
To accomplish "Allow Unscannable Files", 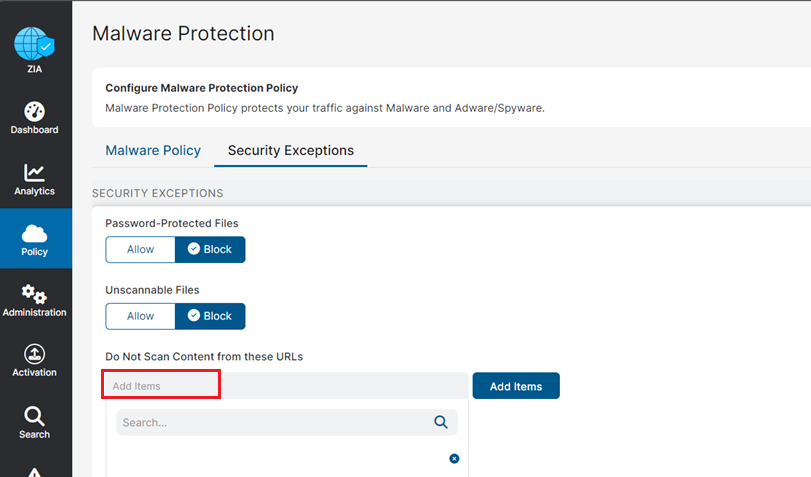I will click(140, 316).
